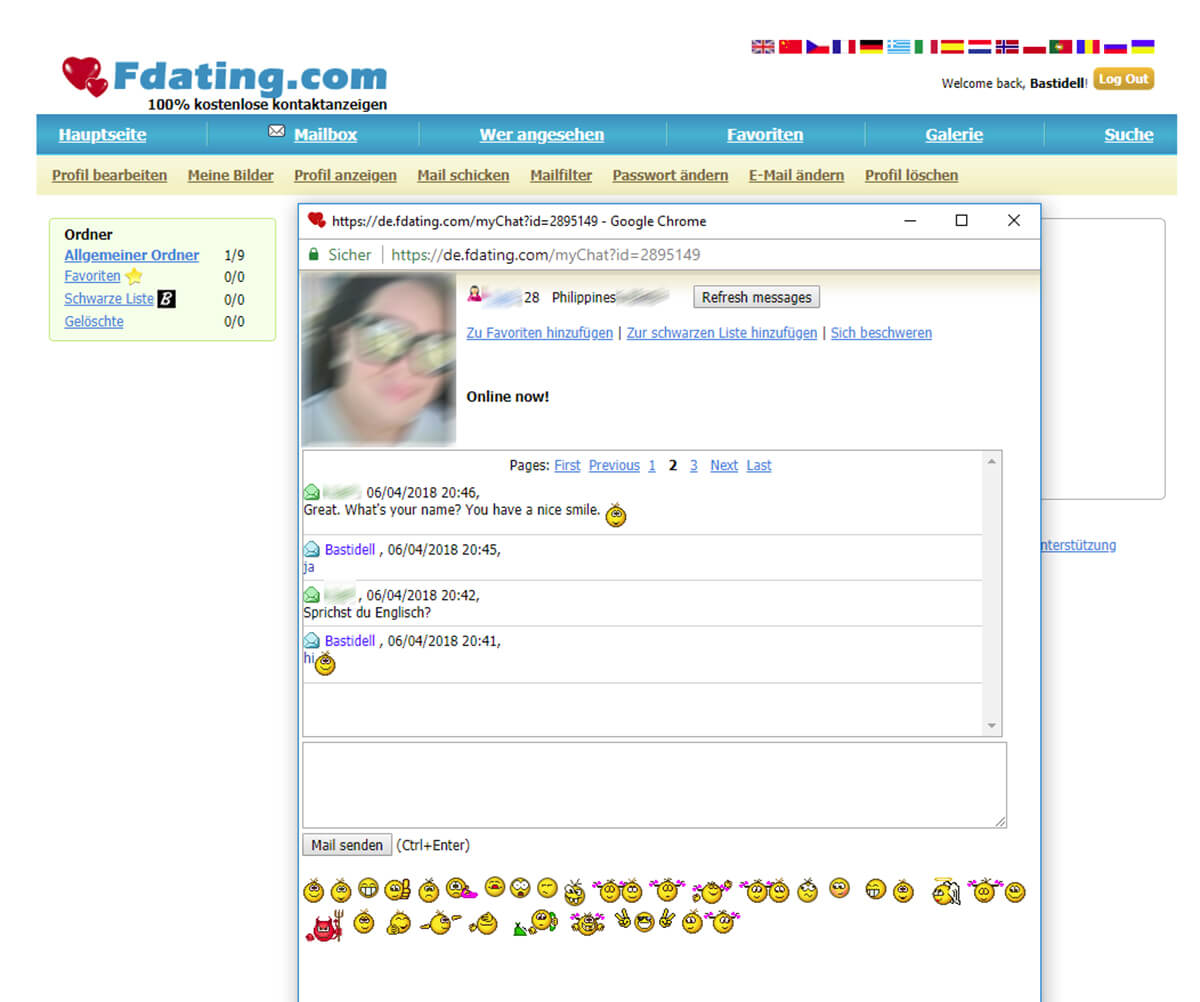Click the Portuguese flag
Viewport: 1200px width, 1002px height.
coord(1061,47)
